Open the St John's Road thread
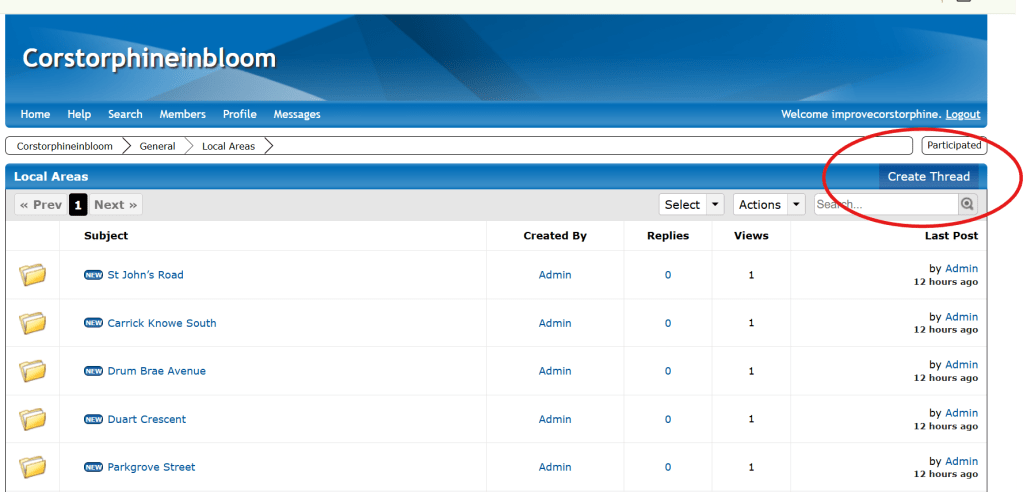Image resolution: width=1023 pixels, height=492 pixels. tap(145, 275)
